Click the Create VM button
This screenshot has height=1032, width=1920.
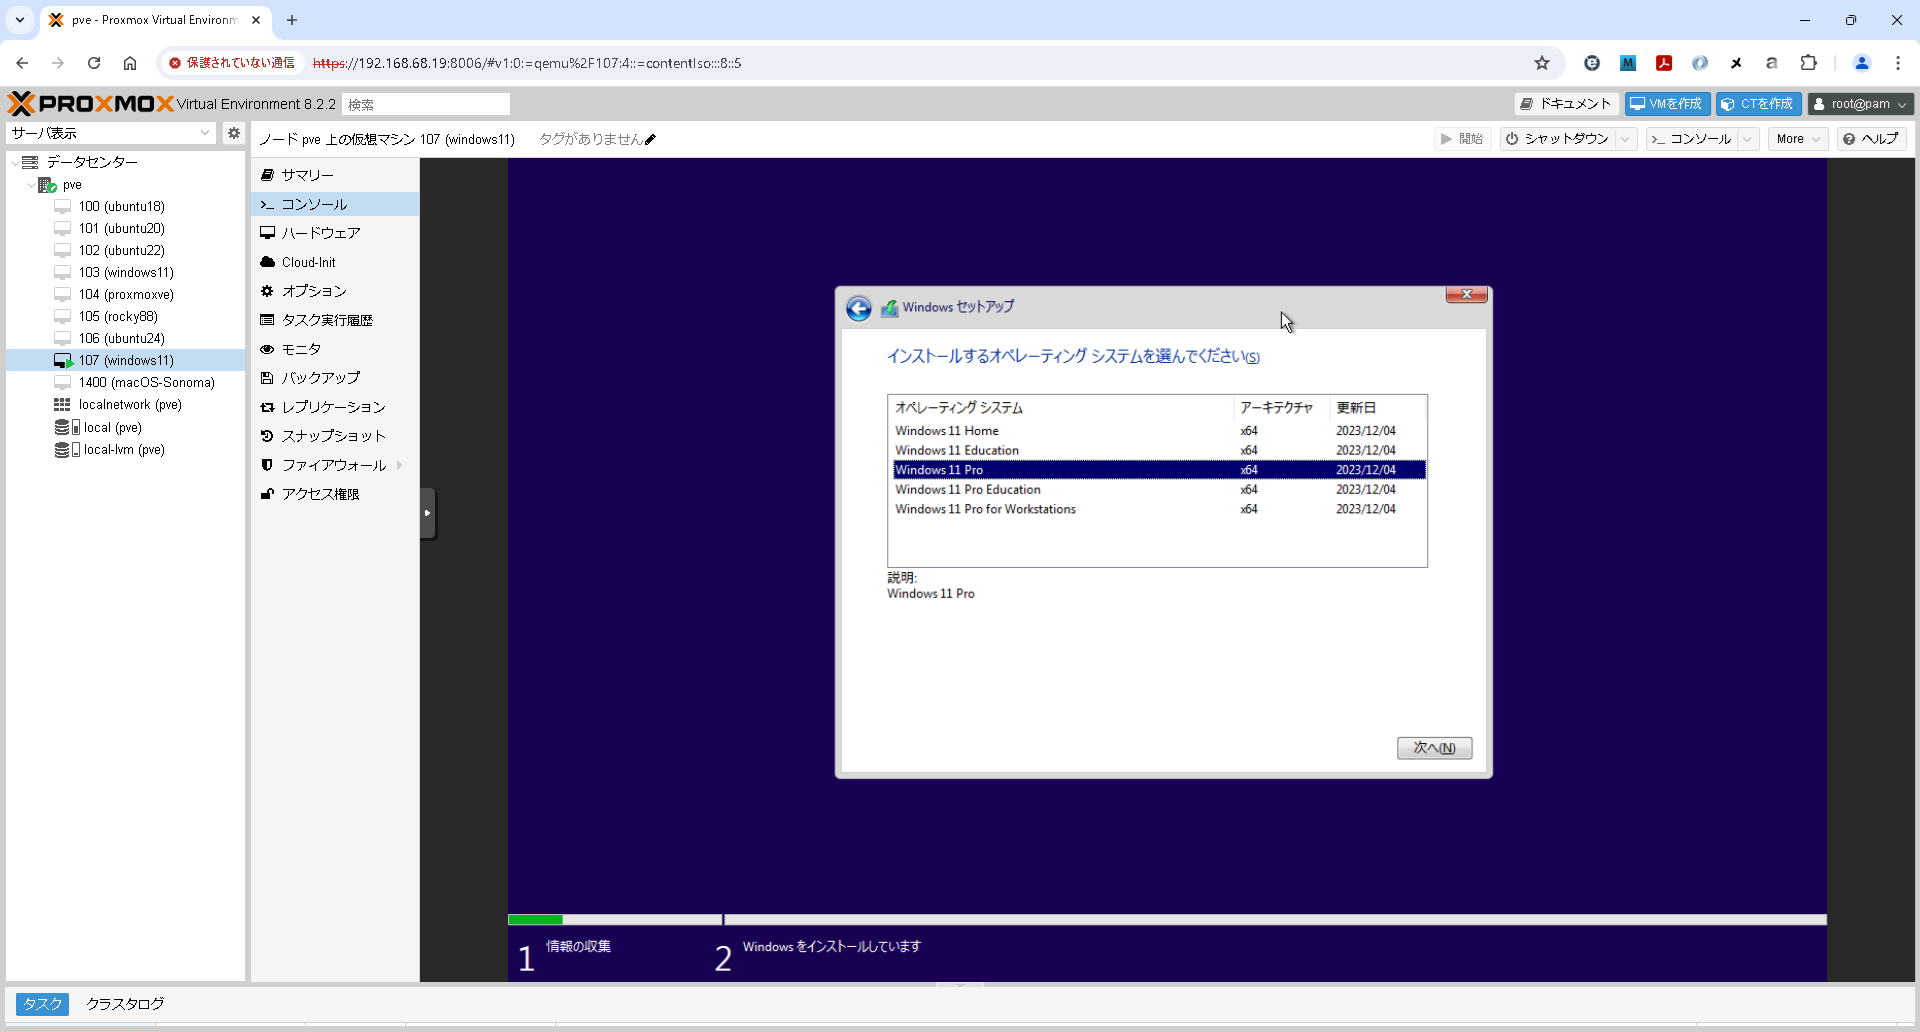pyautogui.click(x=1667, y=104)
